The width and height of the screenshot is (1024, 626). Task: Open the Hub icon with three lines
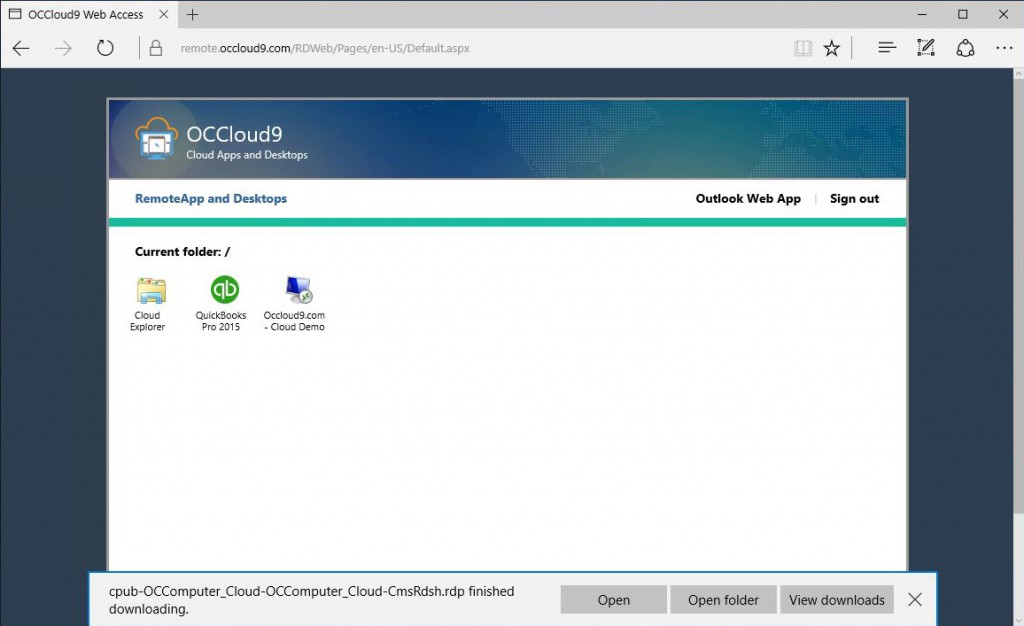tap(886, 48)
